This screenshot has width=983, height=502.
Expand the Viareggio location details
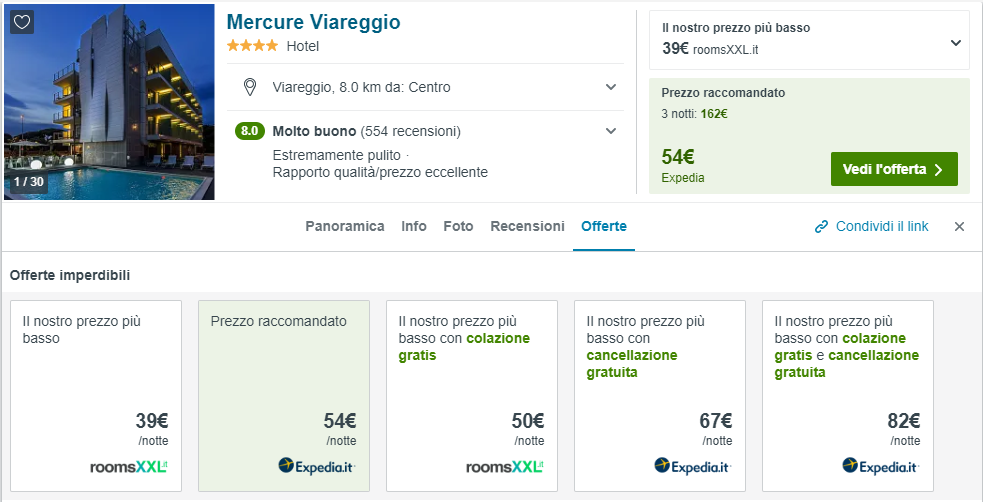point(611,87)
